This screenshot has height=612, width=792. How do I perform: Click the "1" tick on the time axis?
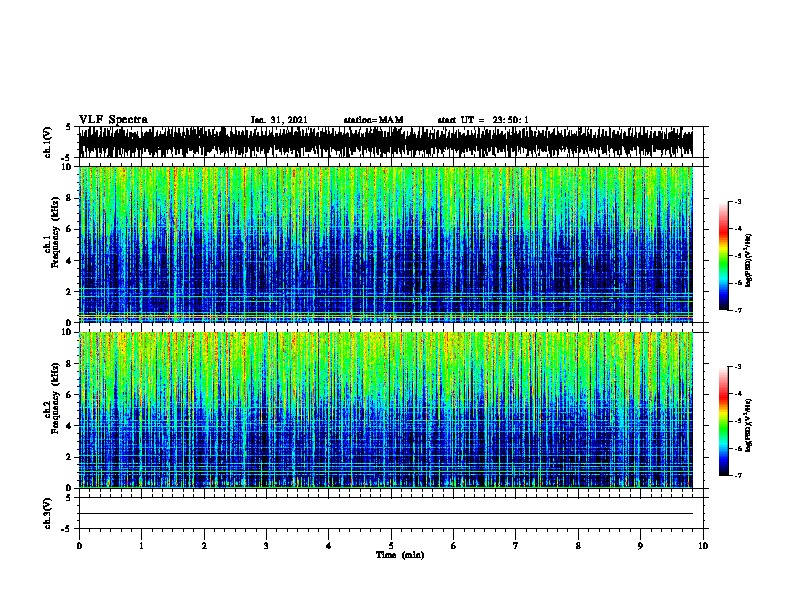coord(141,546)
